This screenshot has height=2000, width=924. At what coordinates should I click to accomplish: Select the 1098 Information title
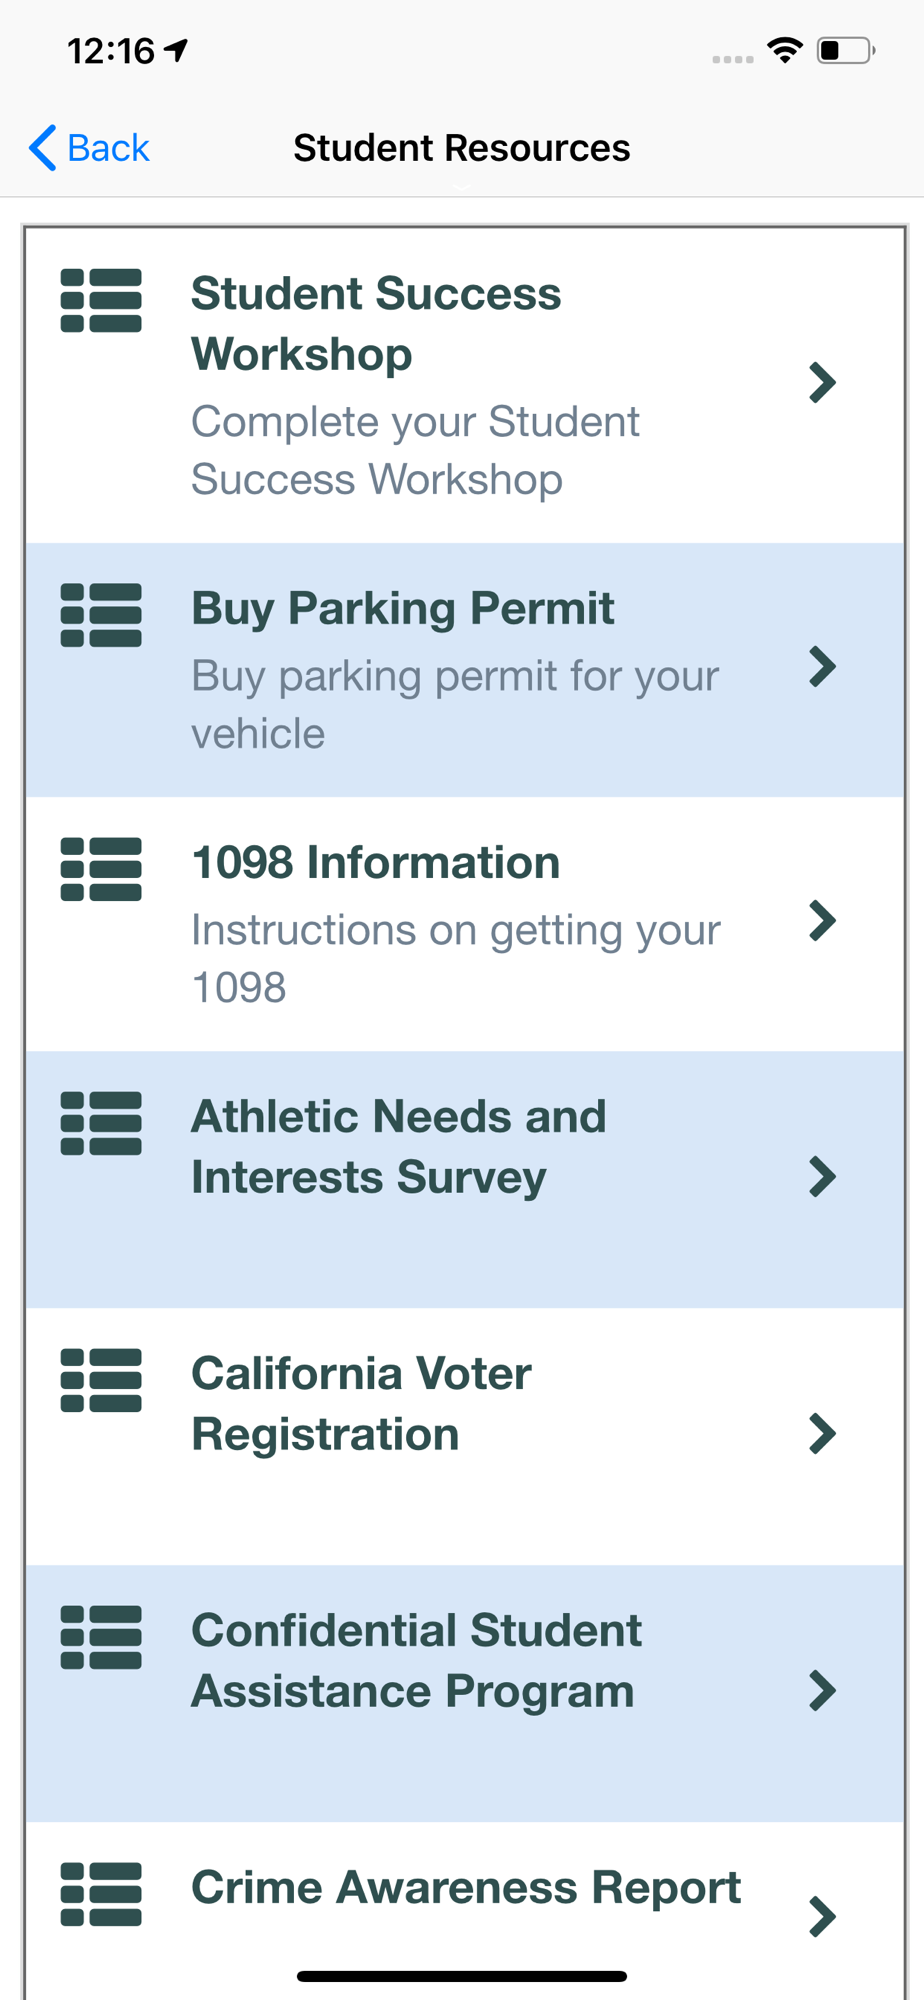[x=375, y=862]
